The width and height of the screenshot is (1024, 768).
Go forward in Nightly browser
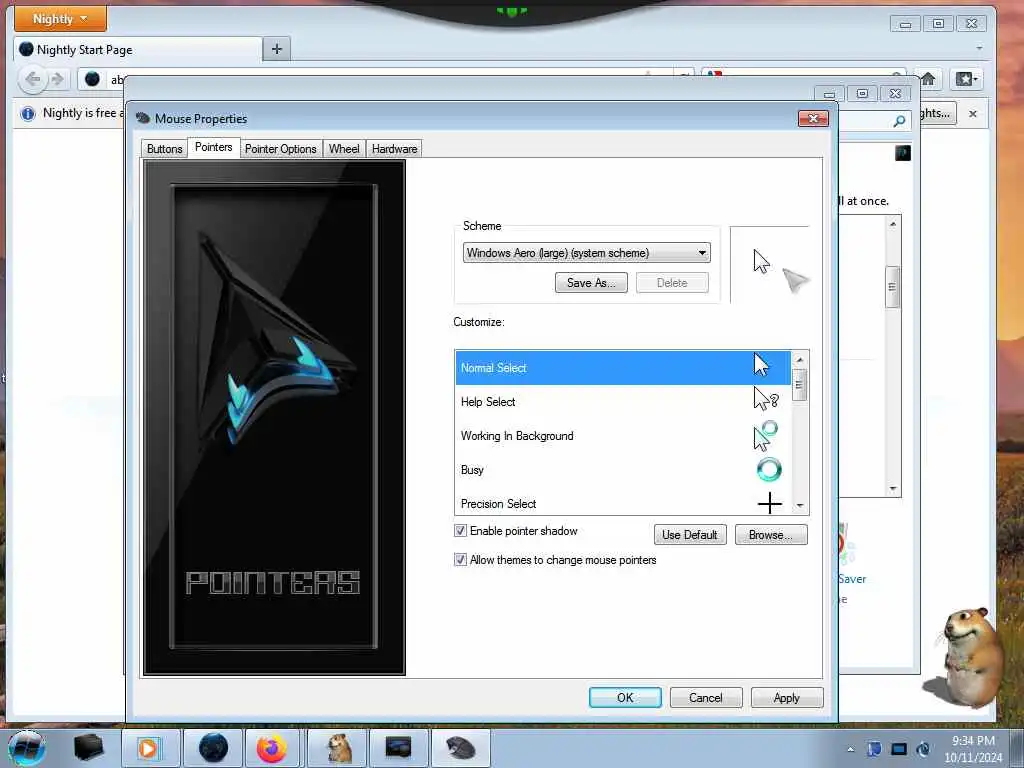point(57,80)
